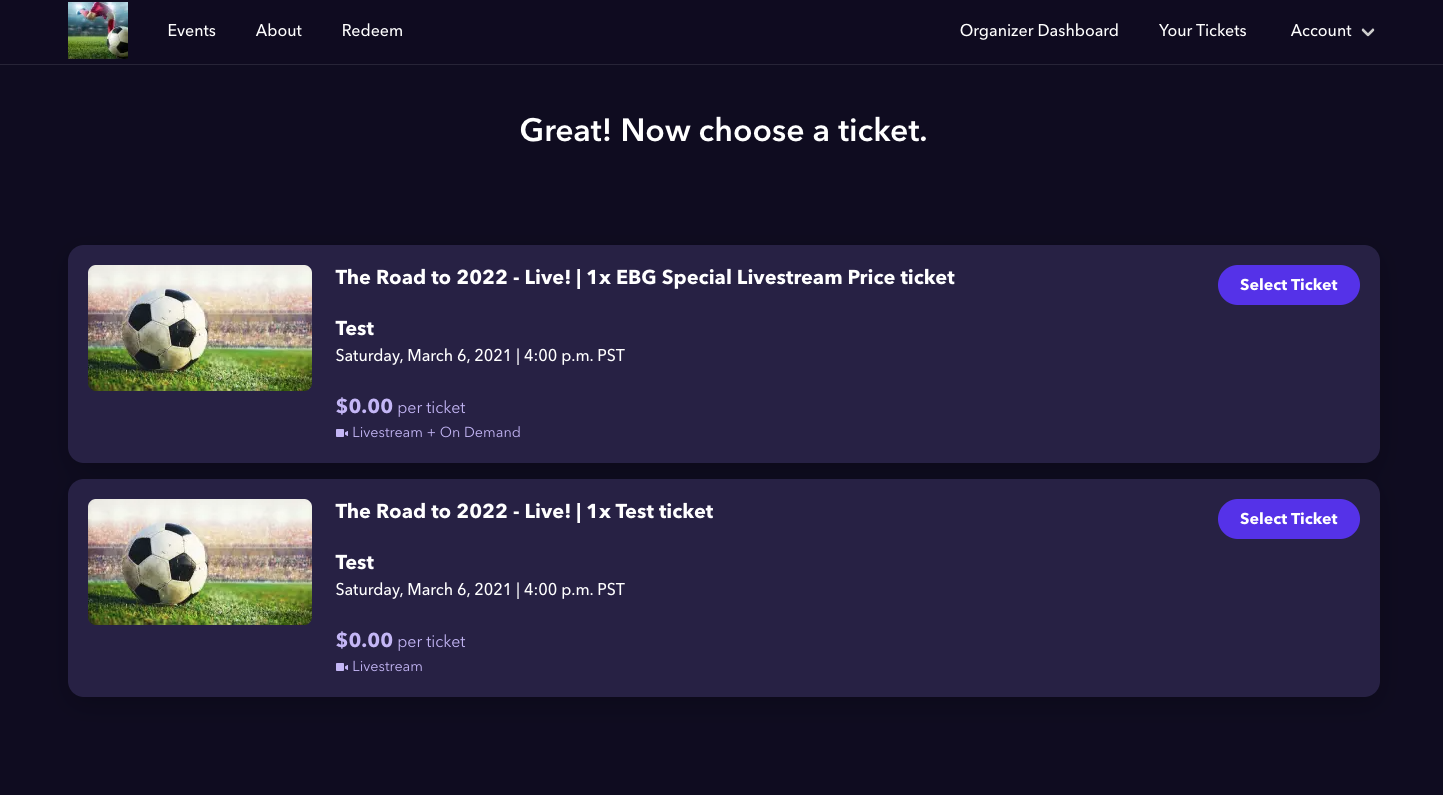This screenshot has height=795, width=1443.
Task: Click the soccer ball thumbnail of the EBG ticket
Action: tap(200, 328)
